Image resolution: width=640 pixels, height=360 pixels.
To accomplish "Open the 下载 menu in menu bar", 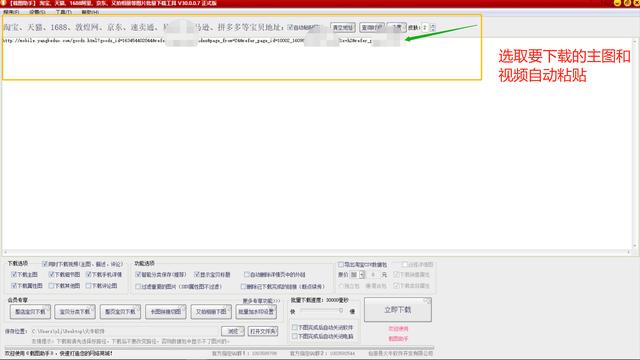I will pyautogui.click(x=64, y=12).
